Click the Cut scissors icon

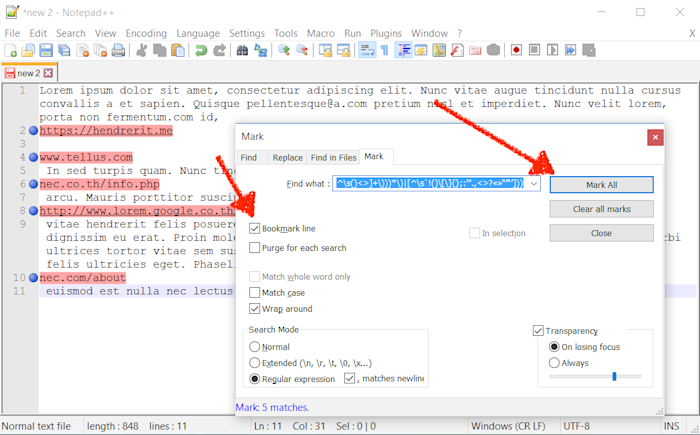142,50
